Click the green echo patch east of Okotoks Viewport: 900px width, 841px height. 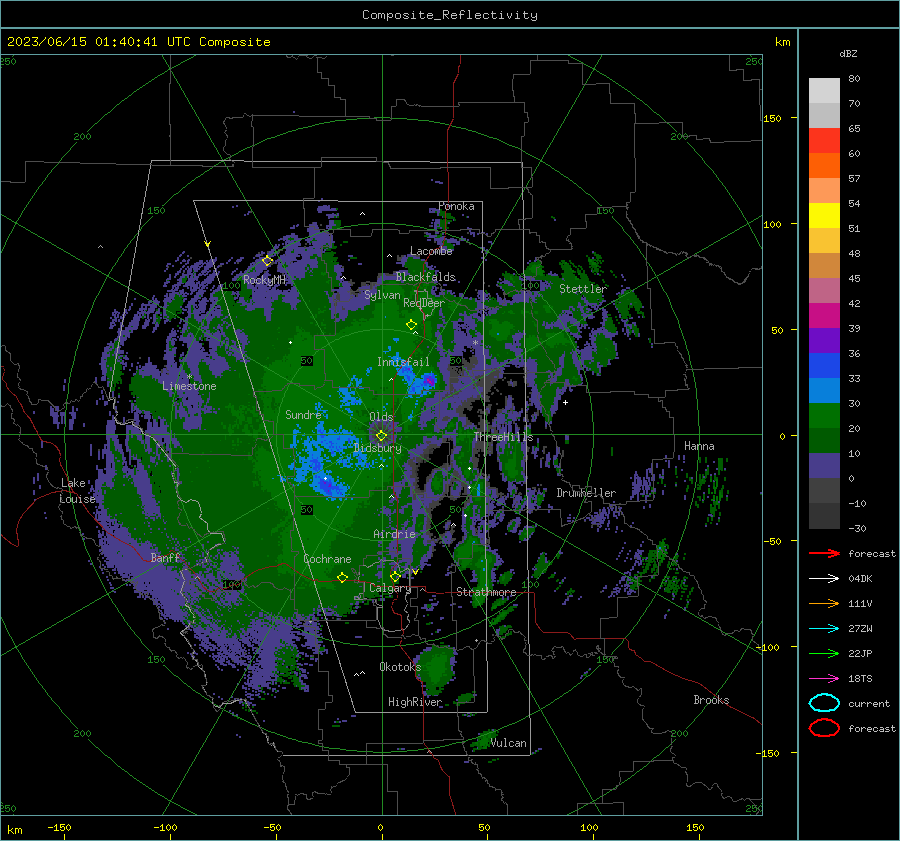pos(436,669)
